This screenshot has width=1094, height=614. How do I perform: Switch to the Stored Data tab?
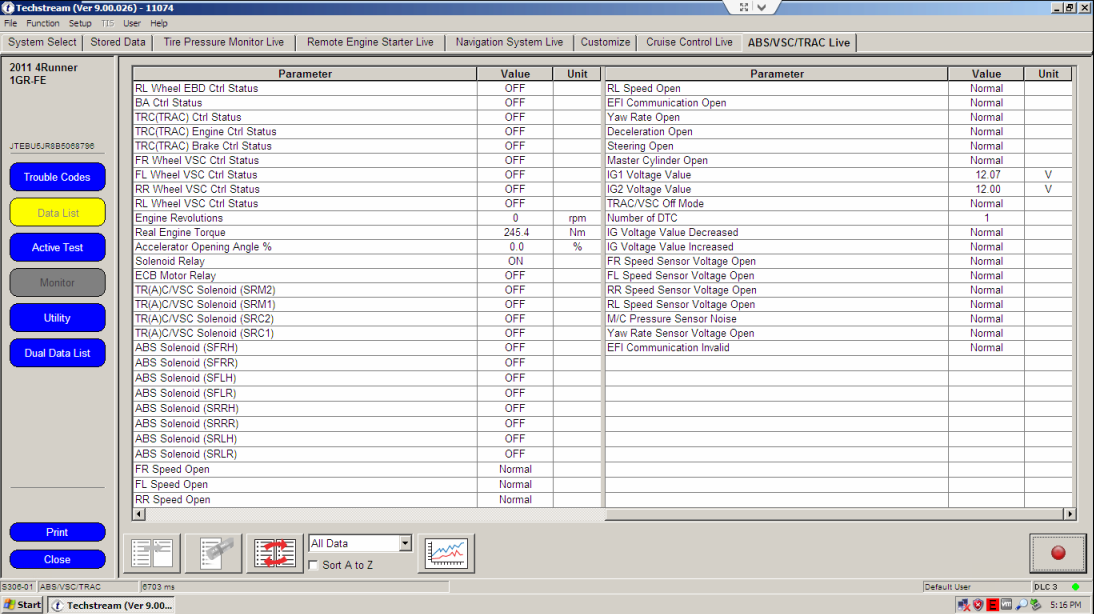click(118, 42)
